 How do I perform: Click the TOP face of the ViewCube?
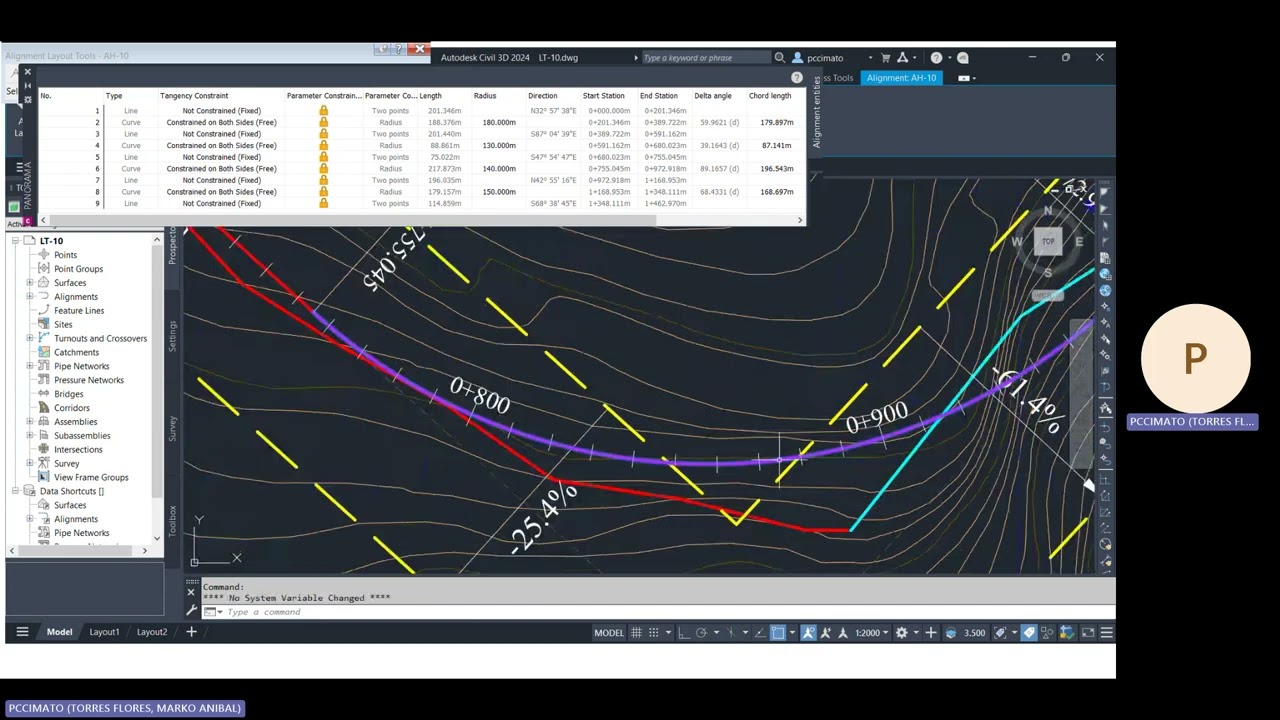click(x=1048, y=241)
